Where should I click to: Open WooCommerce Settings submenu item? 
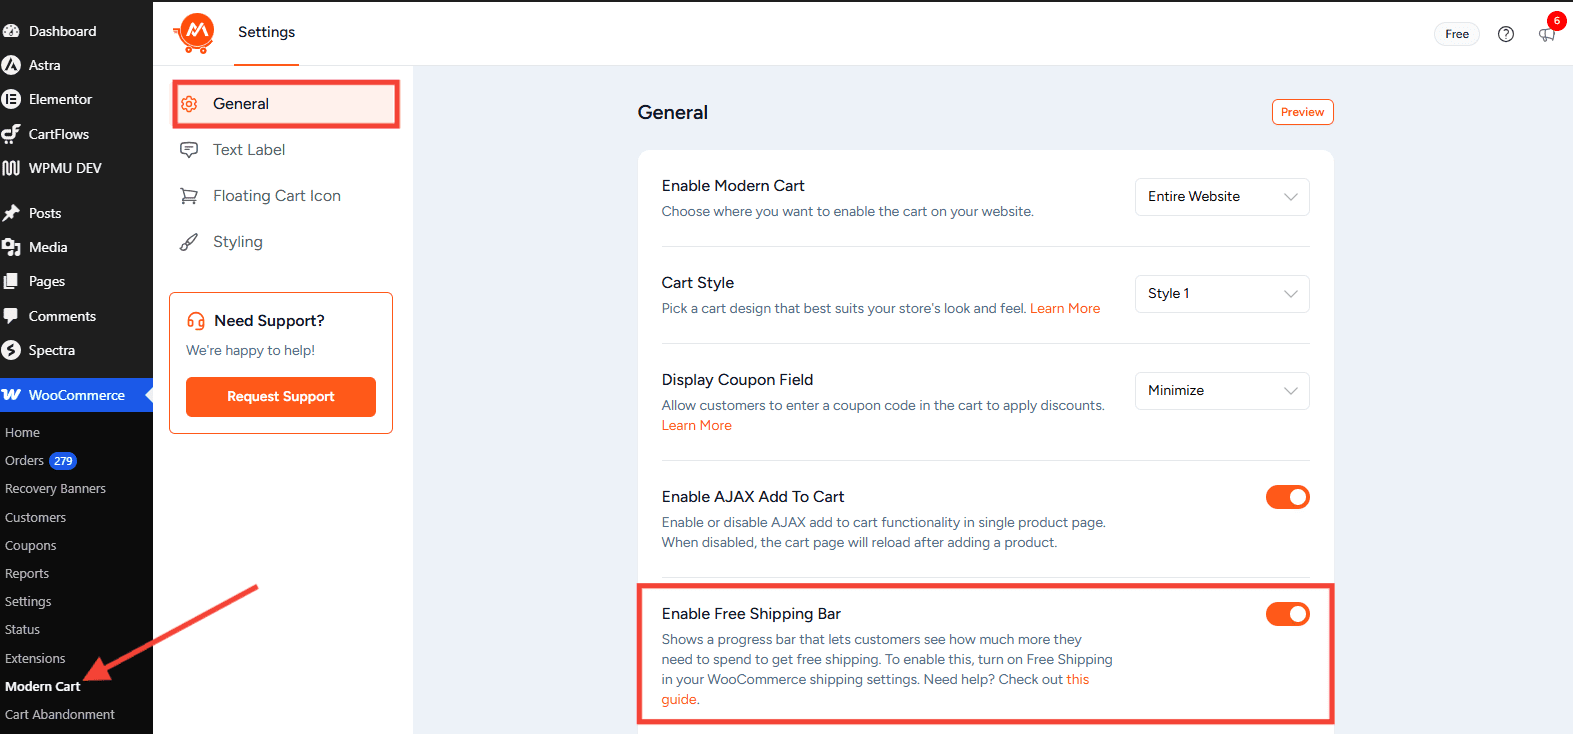tap(28, 602)
